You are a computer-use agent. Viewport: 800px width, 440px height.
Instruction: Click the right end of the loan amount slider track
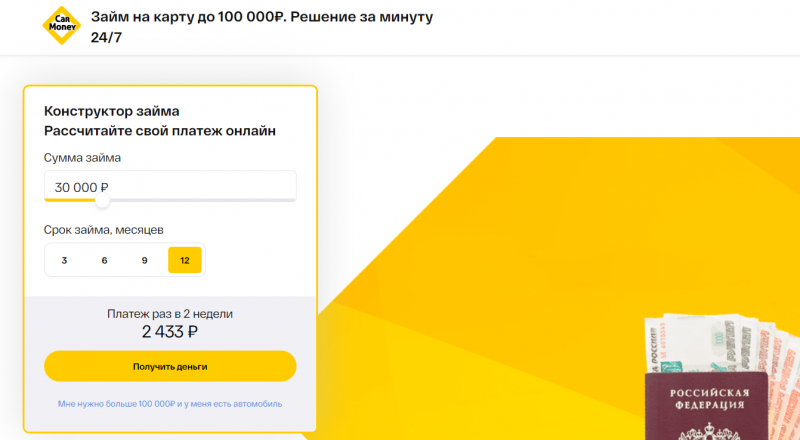(x=294, y=200)
